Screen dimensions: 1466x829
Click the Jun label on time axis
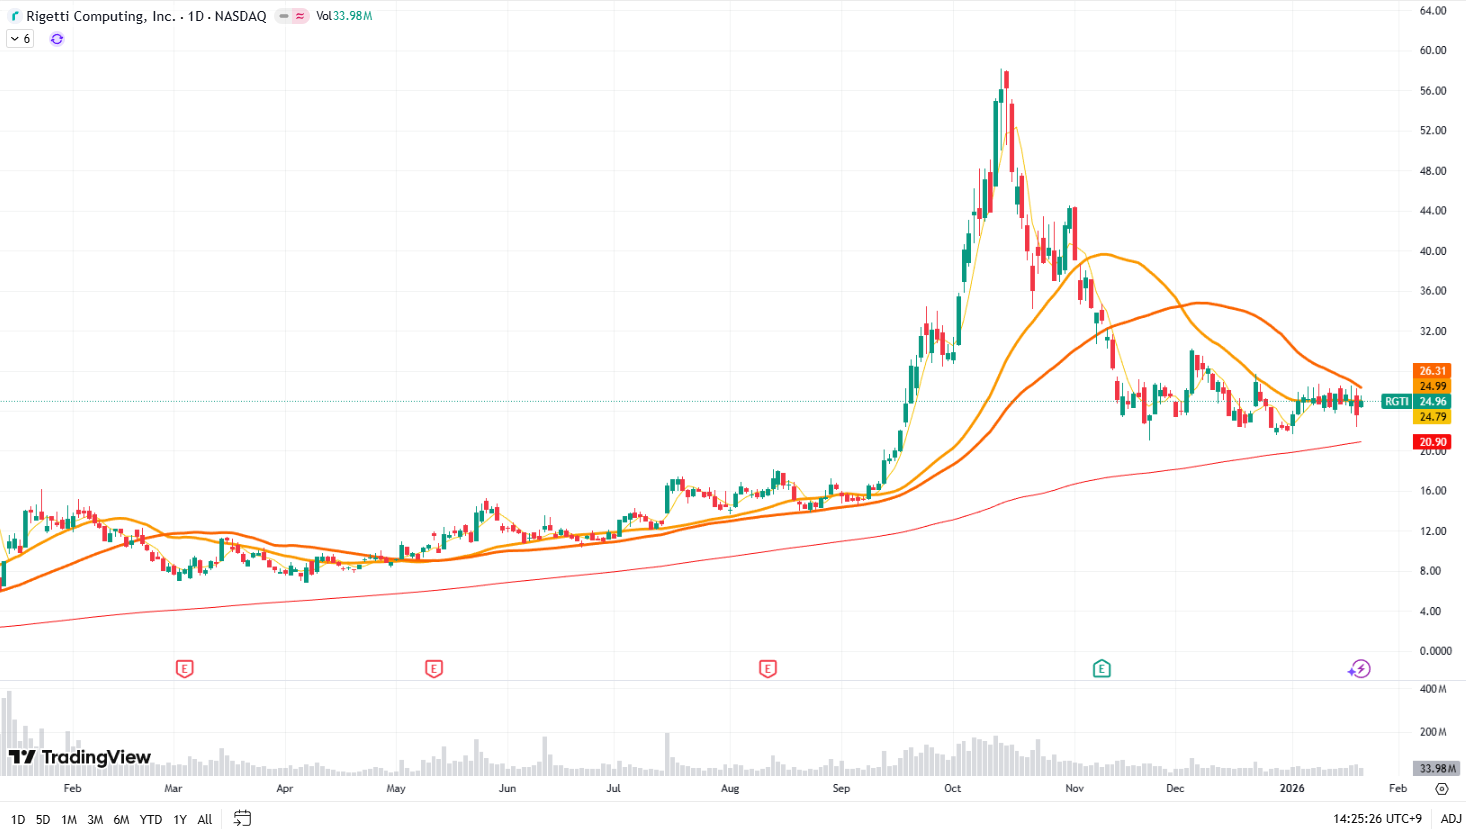507,788
